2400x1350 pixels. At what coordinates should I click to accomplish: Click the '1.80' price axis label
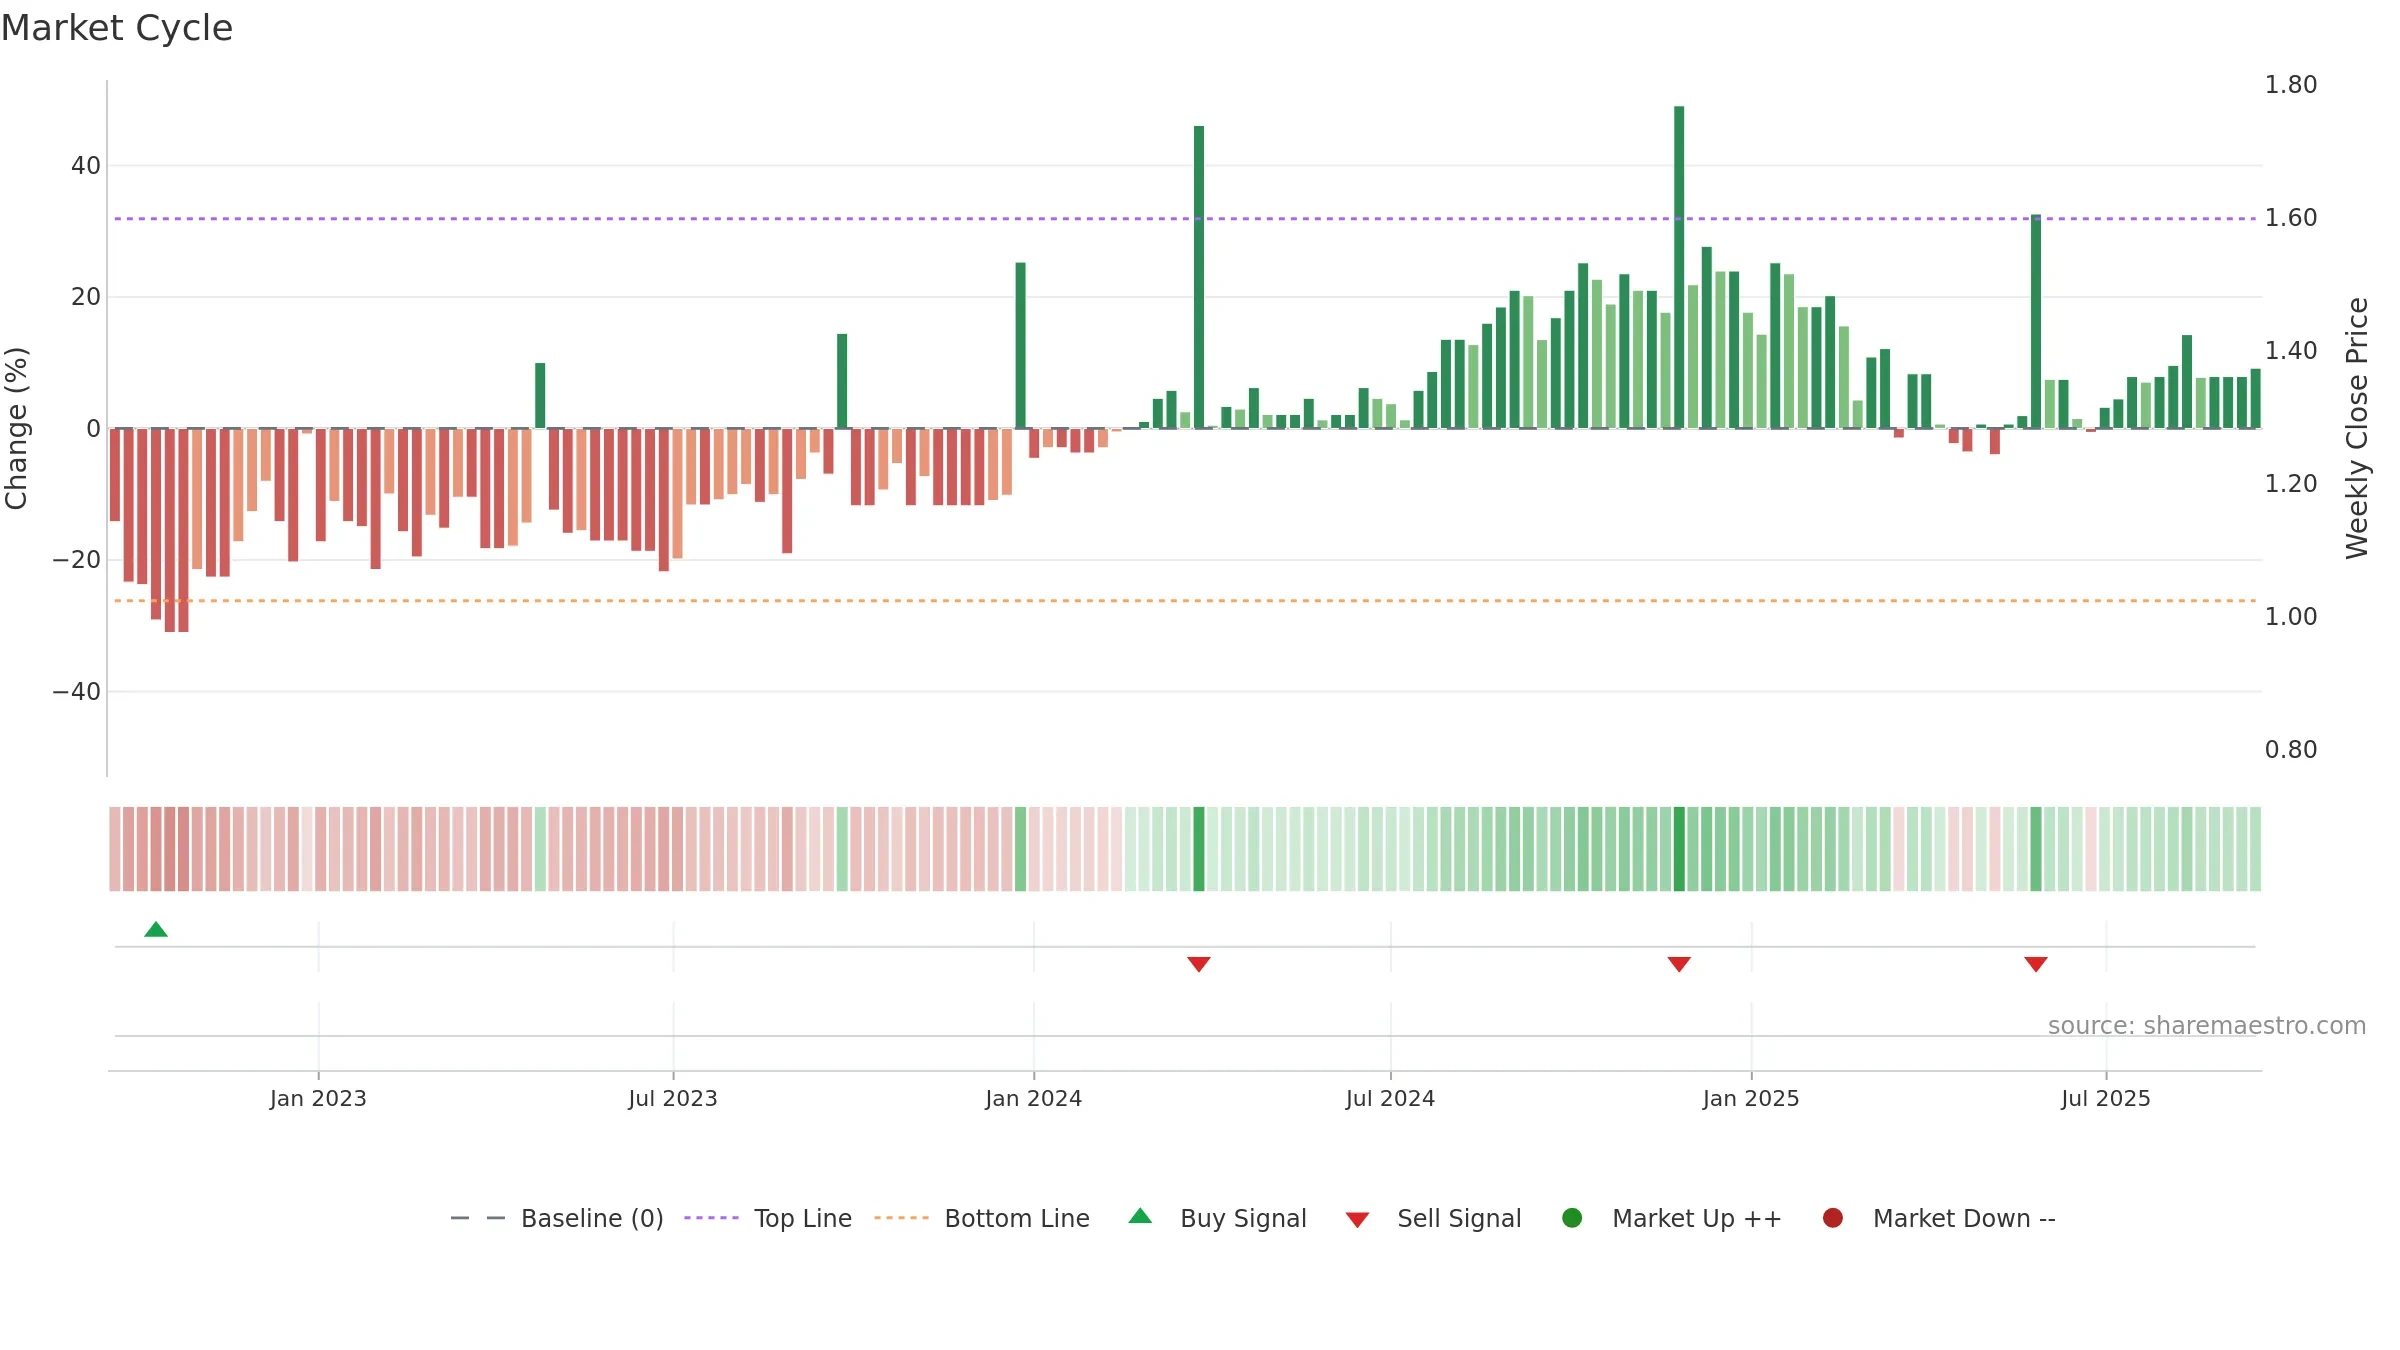(x=2291, y=84)
